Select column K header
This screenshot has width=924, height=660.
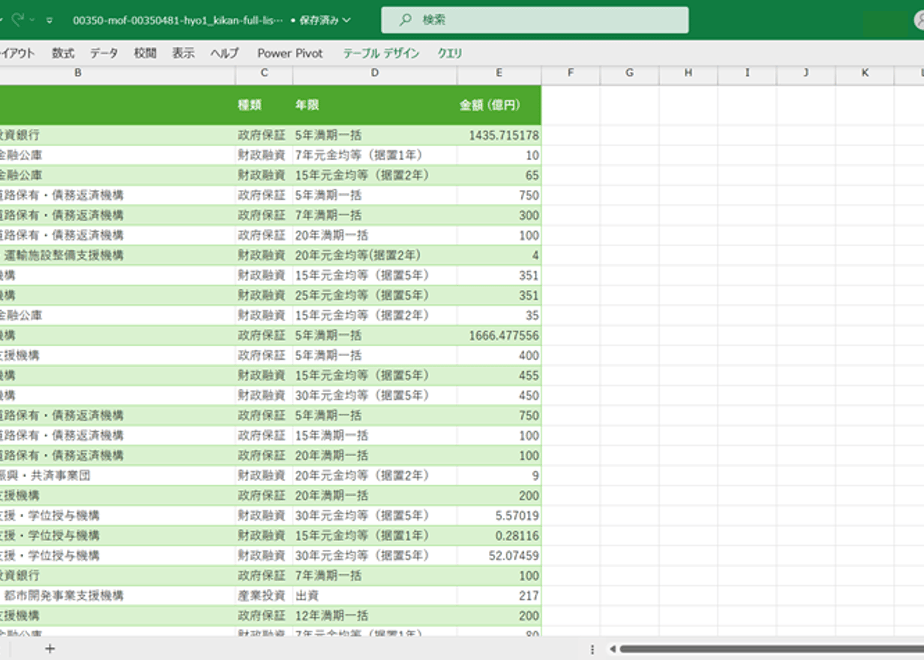tap(865, 72)
